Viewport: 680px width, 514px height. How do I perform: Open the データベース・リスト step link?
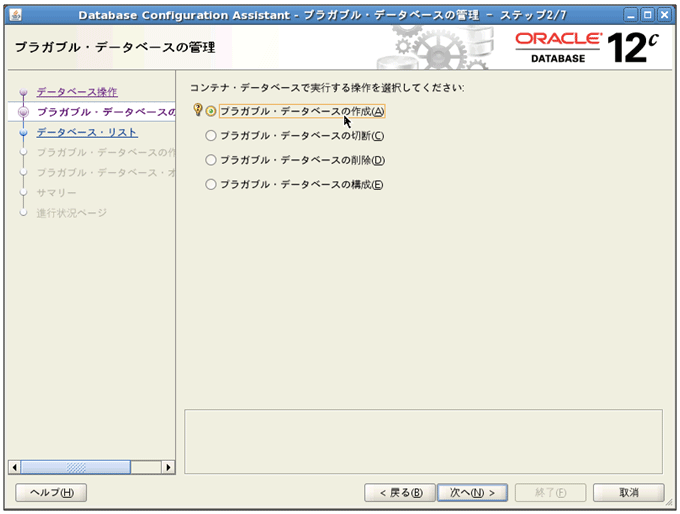[87, 132]
